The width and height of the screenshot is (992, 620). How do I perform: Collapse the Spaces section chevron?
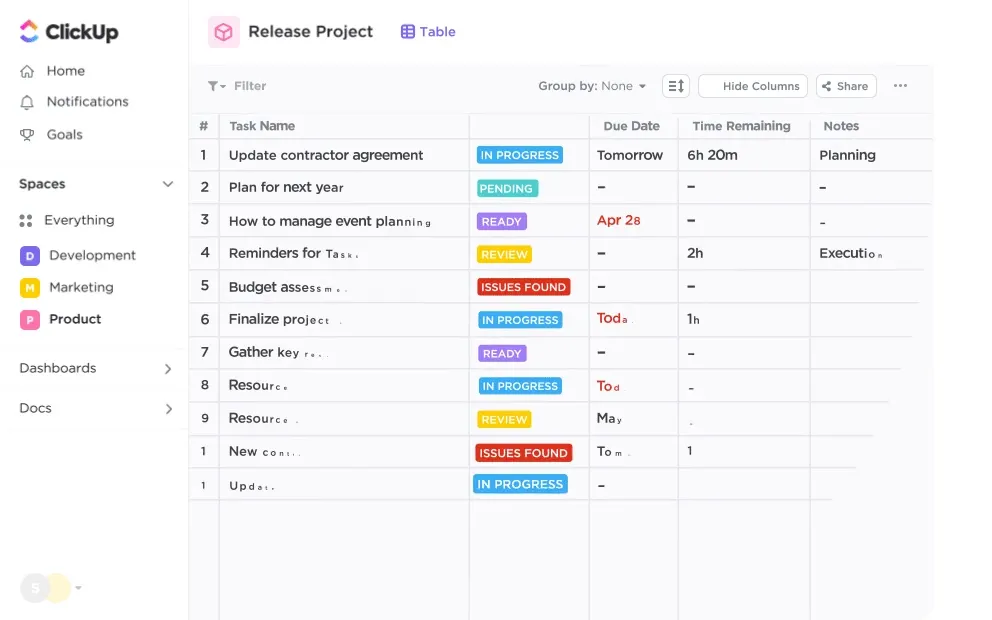[x=168, y=184]
